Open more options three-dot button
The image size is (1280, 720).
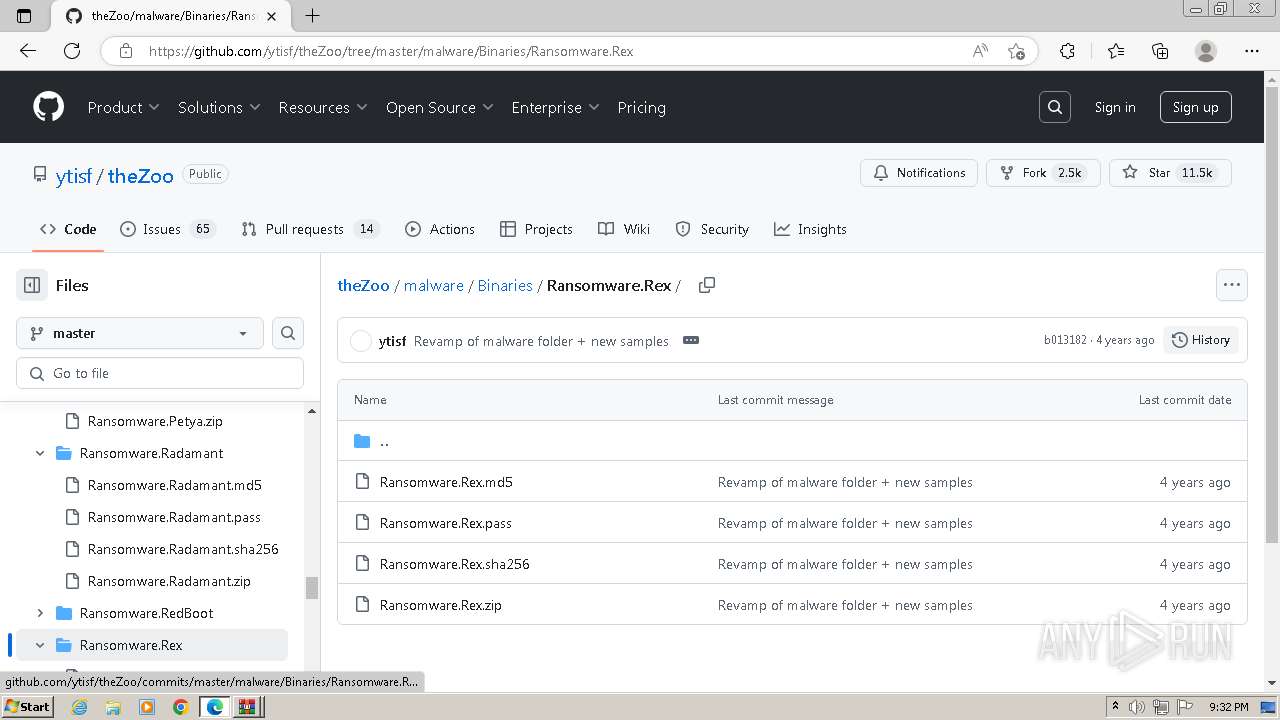coord(1231,285)
